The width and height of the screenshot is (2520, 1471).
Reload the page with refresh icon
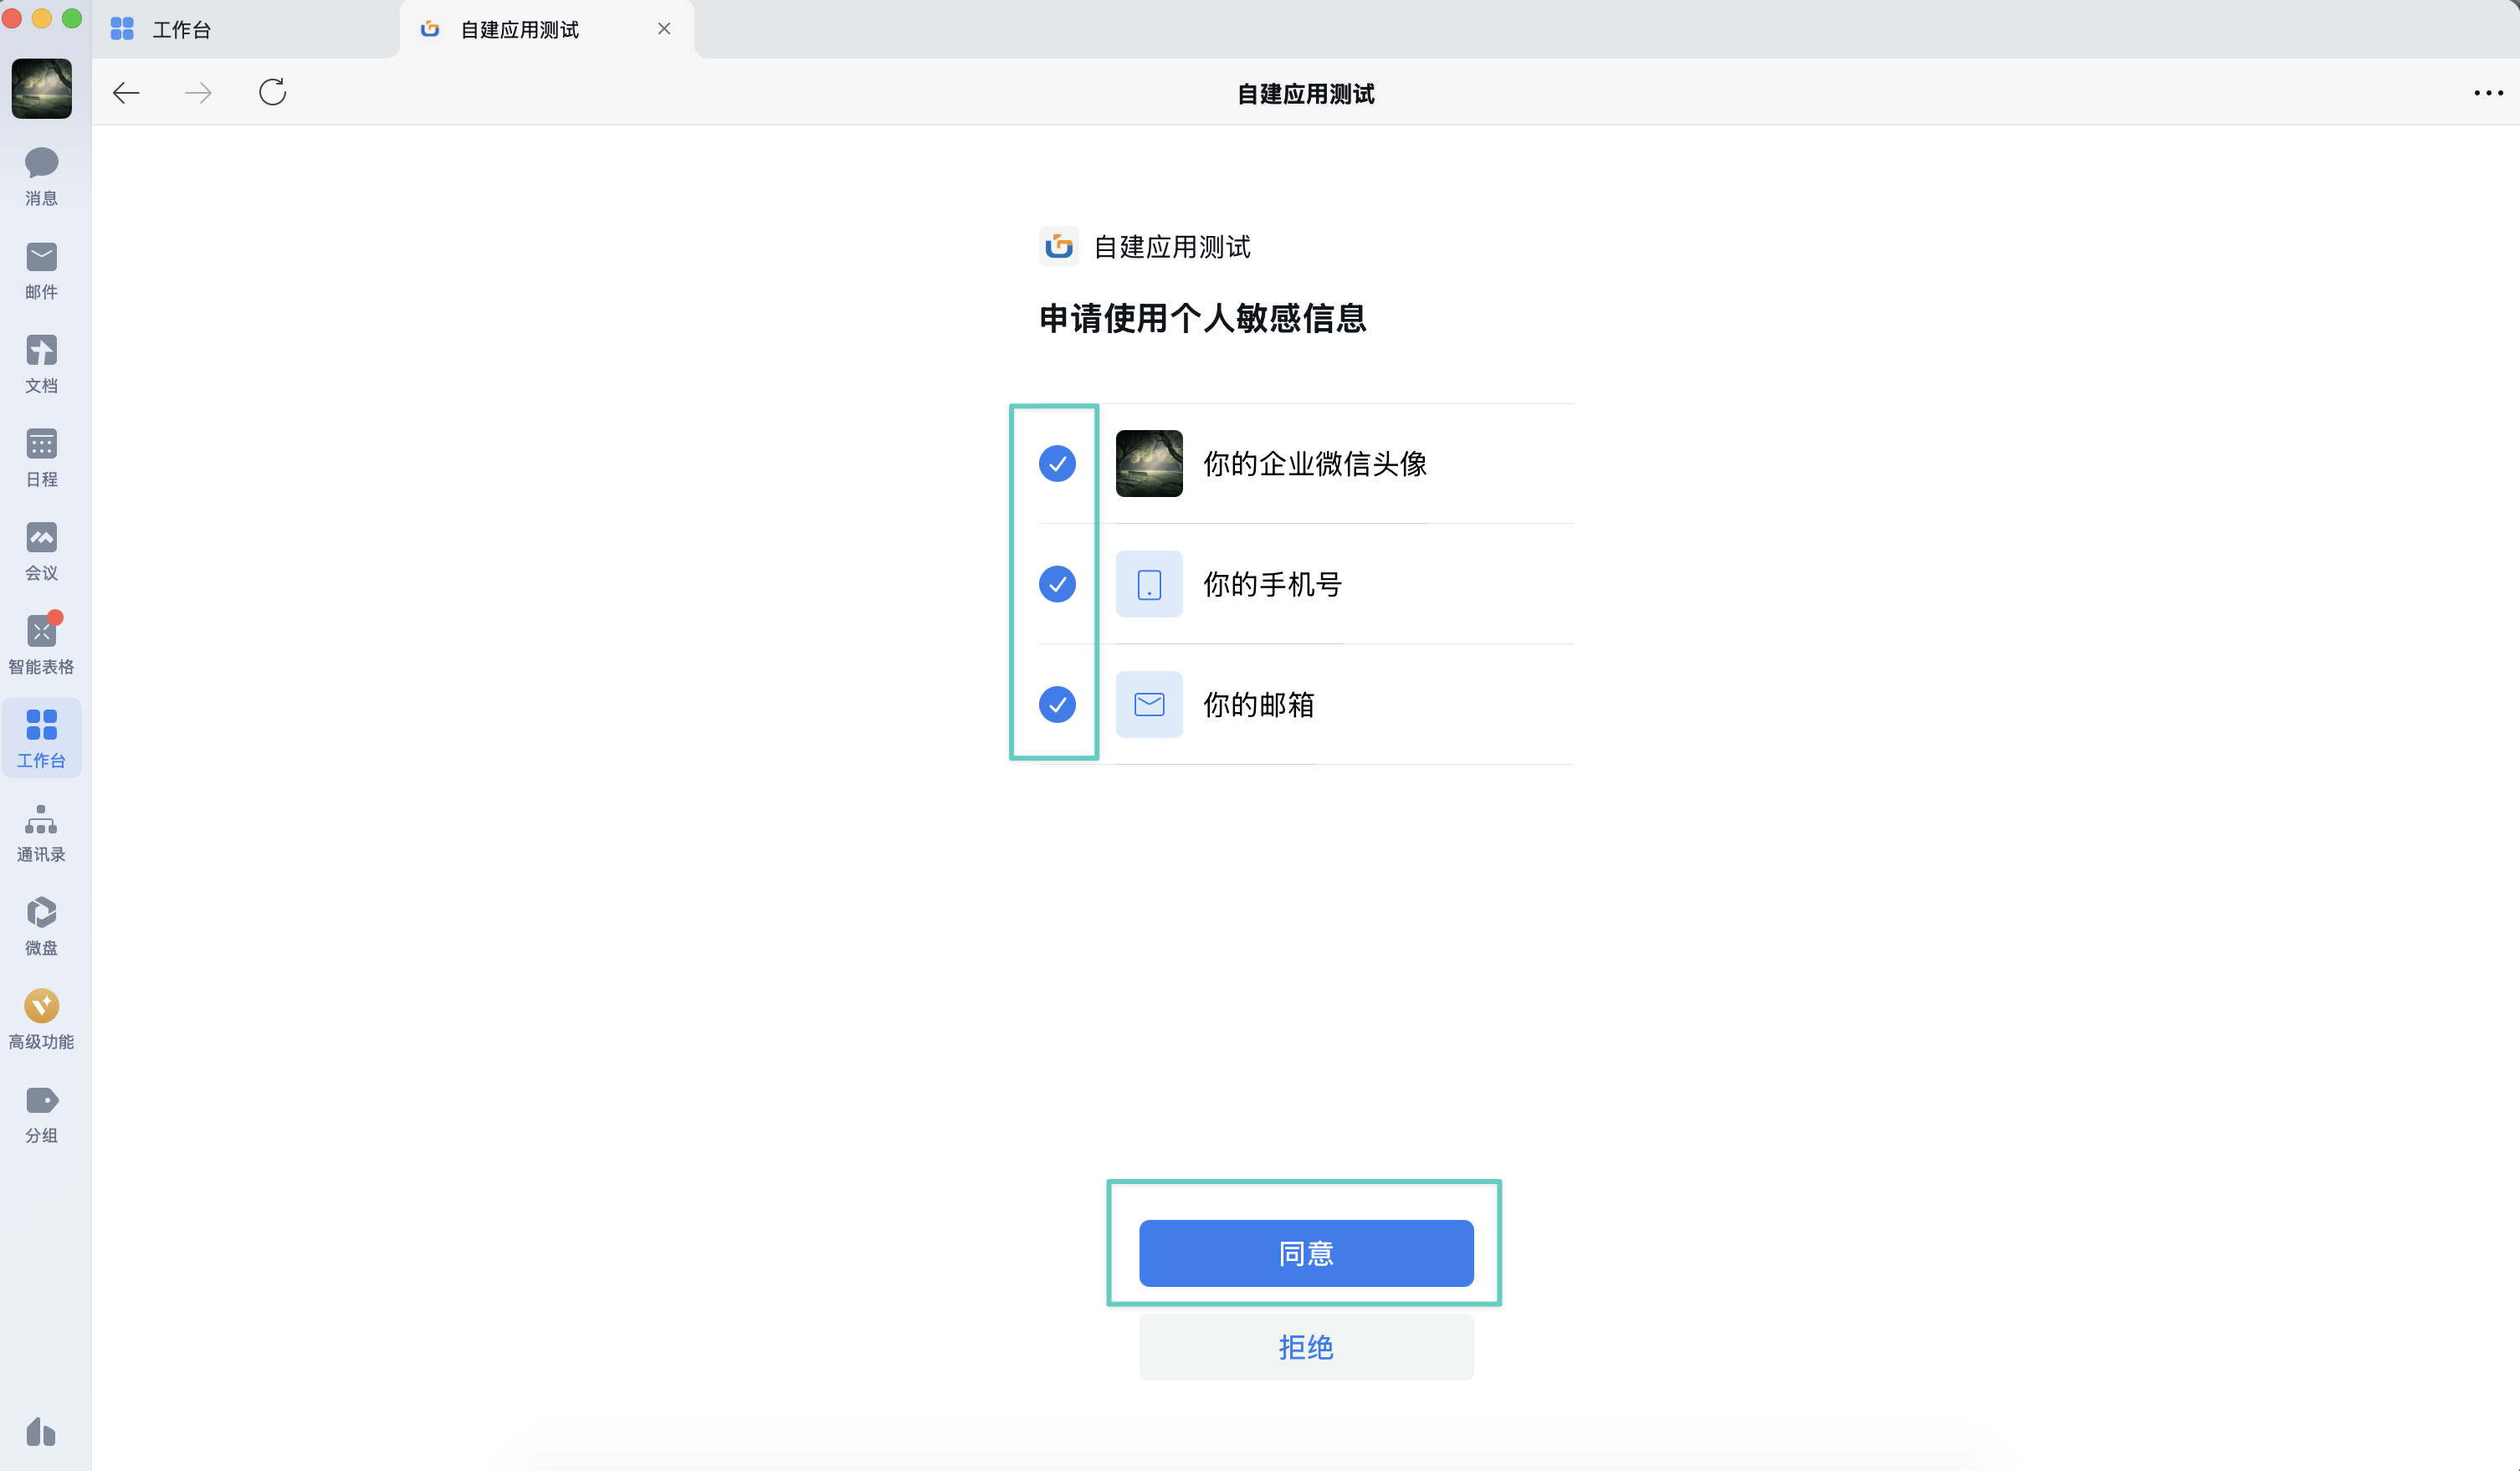click(272, 93)
